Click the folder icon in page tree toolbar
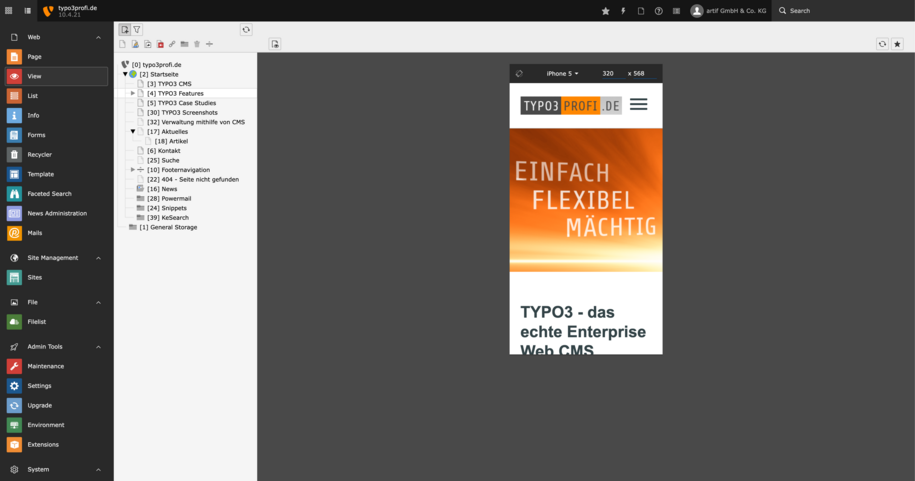This screenshot has height=481, width=915. (184, 44)
